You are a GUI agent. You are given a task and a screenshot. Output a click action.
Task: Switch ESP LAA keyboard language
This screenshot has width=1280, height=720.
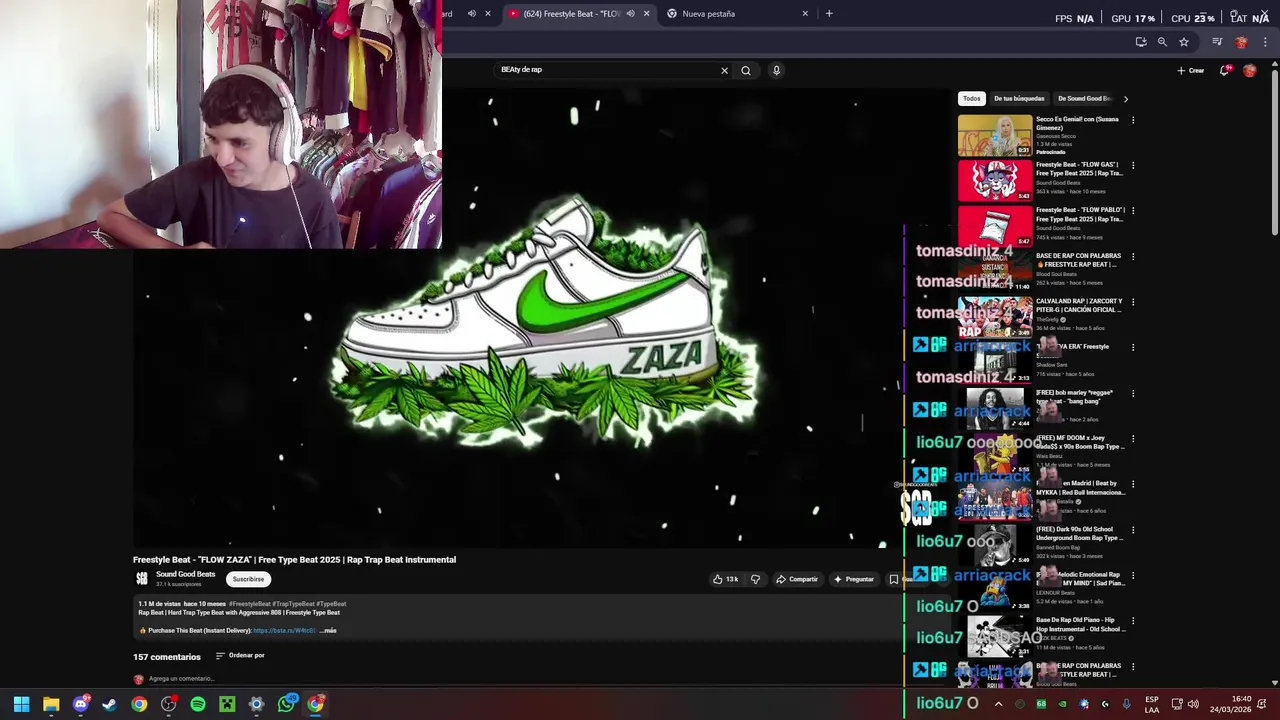point(1152,704)
